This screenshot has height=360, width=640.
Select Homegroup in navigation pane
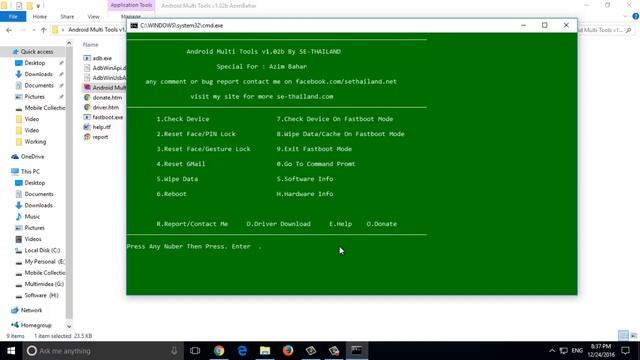click(x=36, y=325)
